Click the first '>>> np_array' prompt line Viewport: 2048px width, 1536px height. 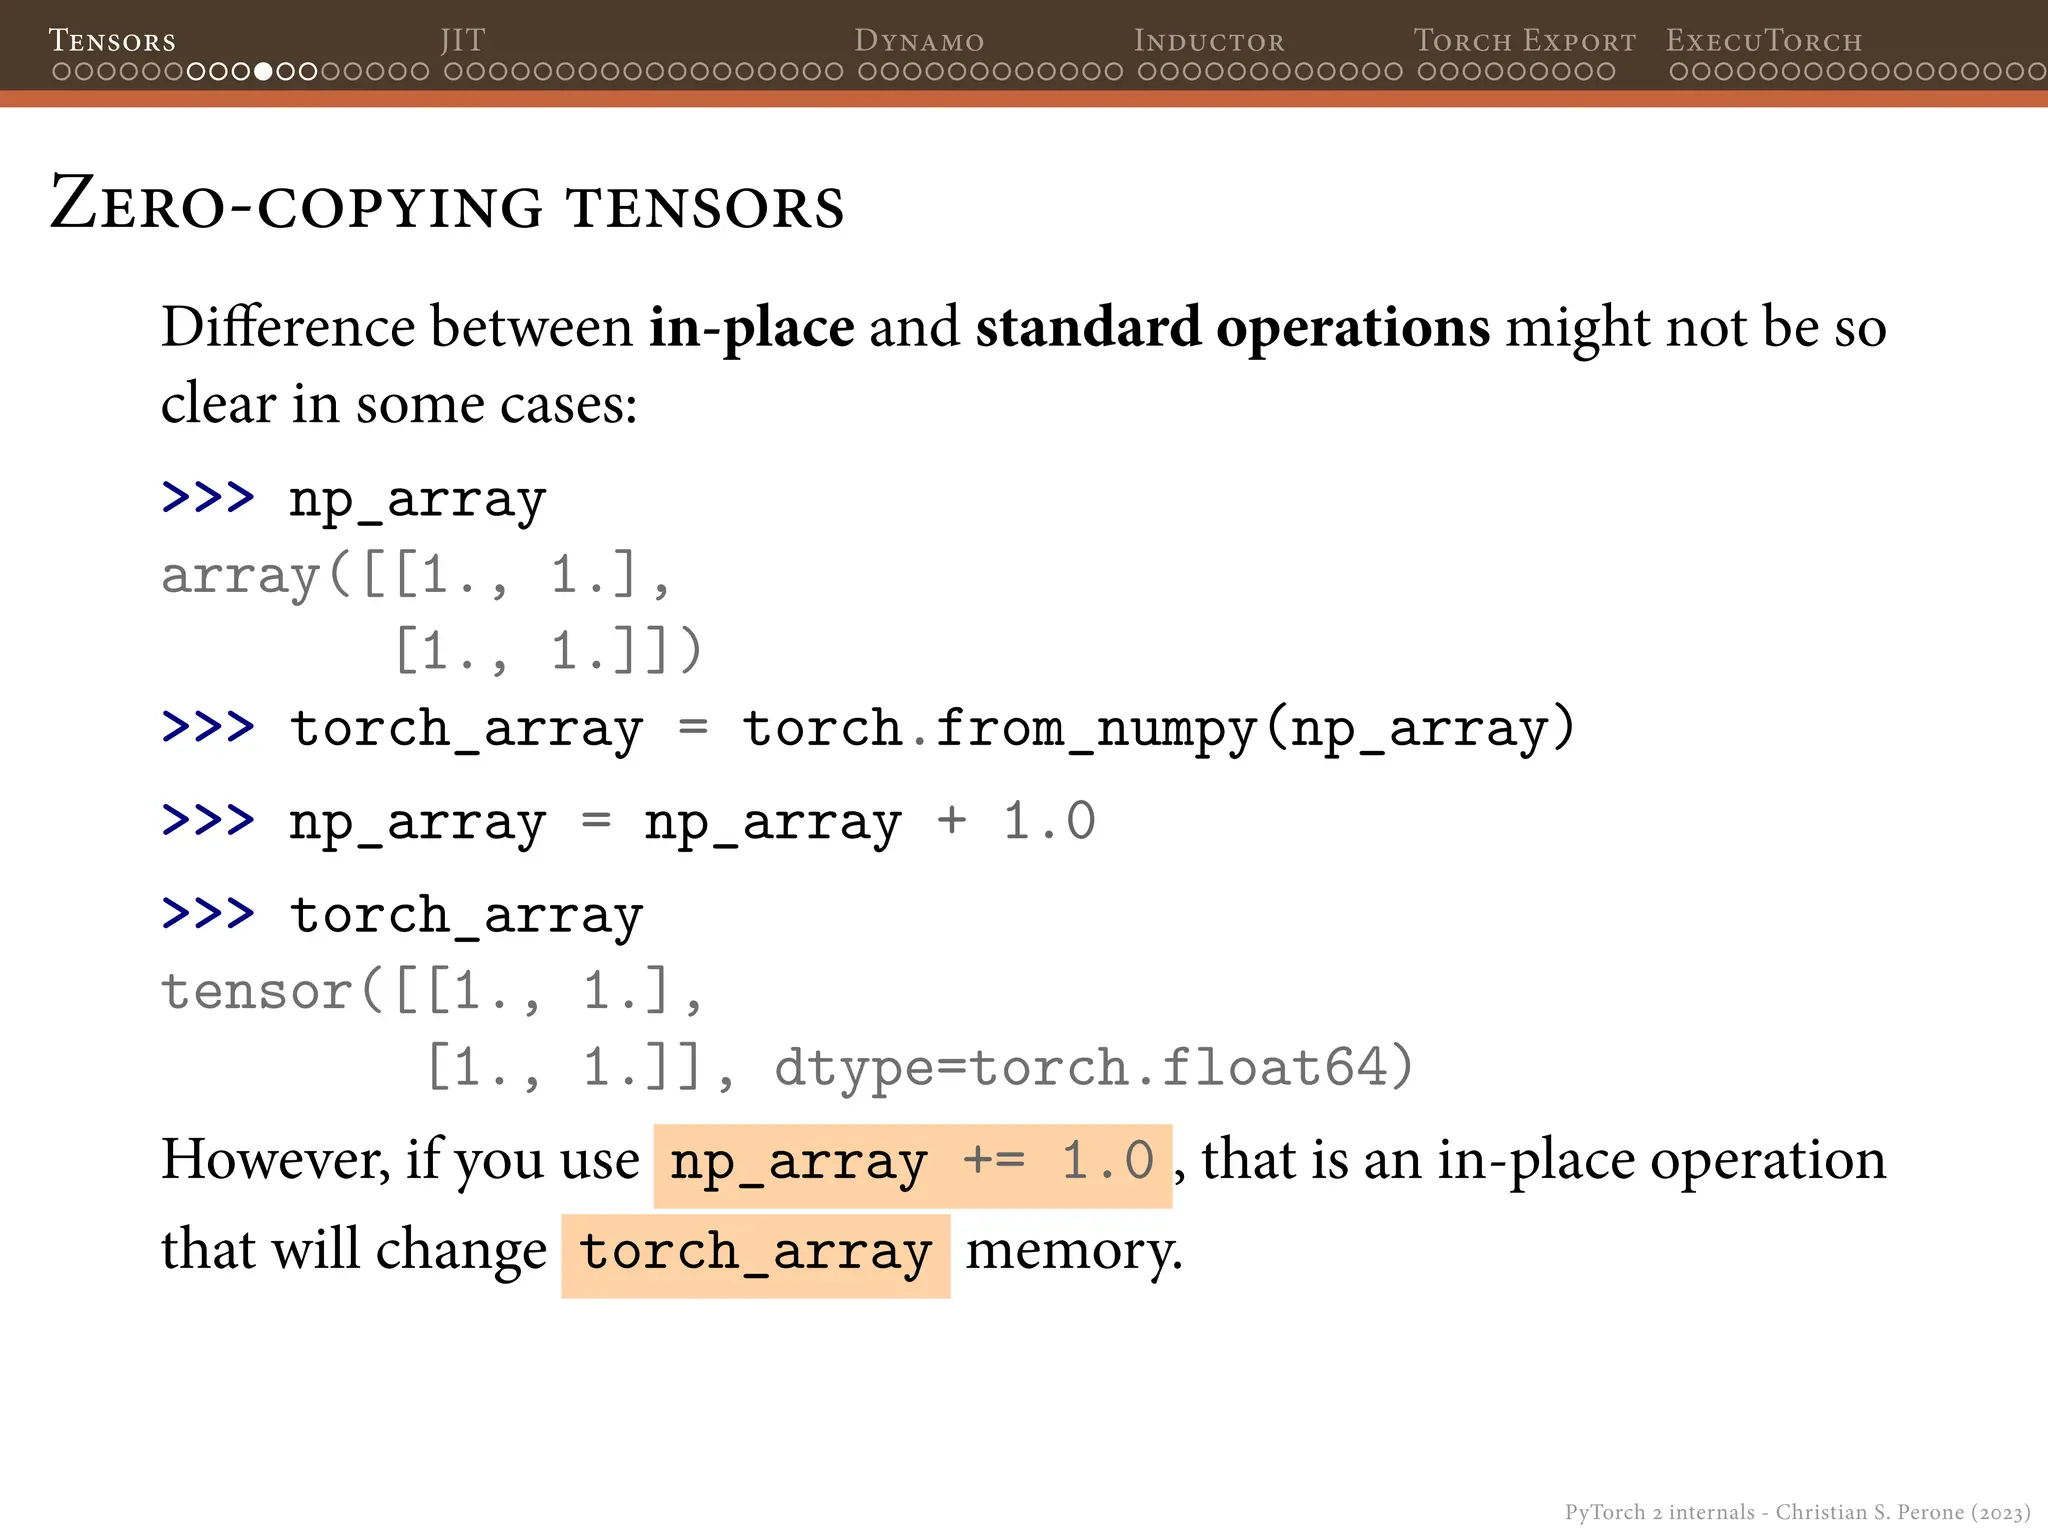354,500
